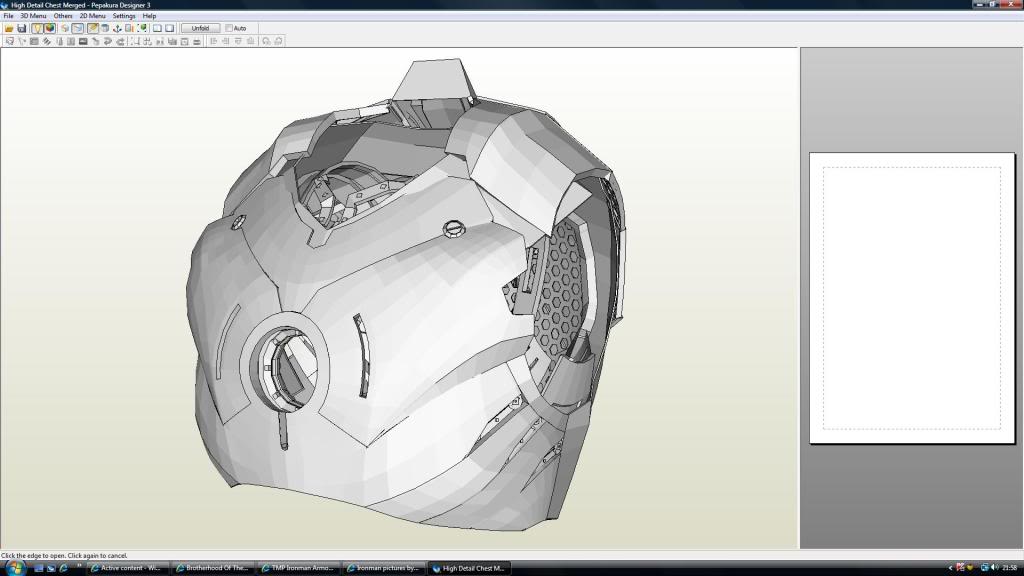This screenshot has width=1024, height=576.
Task: Click the last icon in the lower toolbar row
Action: coord(278,41)
